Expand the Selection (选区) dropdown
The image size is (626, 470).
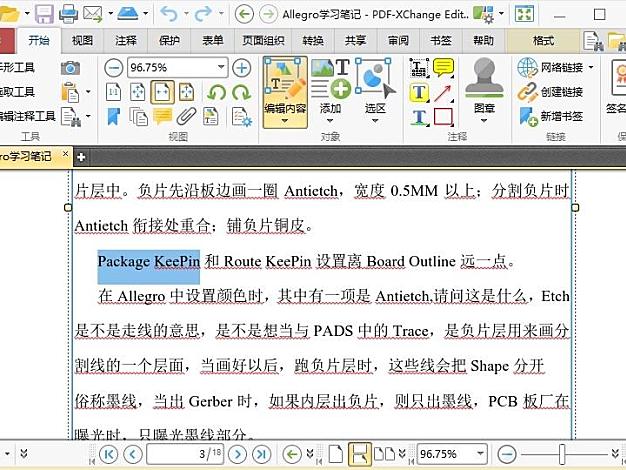pos(375,121)
